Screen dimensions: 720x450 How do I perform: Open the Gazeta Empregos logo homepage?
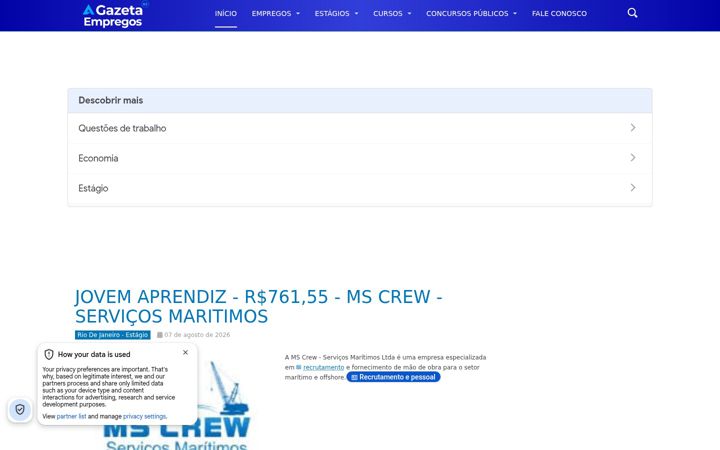(x=113, y=15)
